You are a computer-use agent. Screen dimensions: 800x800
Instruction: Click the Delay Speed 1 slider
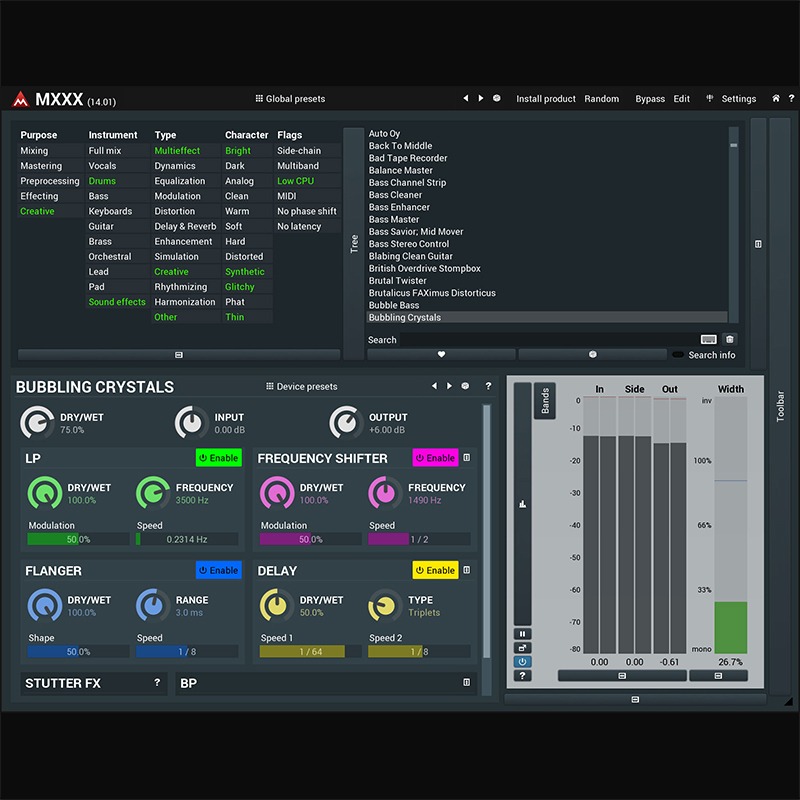[x=310, y=651]
